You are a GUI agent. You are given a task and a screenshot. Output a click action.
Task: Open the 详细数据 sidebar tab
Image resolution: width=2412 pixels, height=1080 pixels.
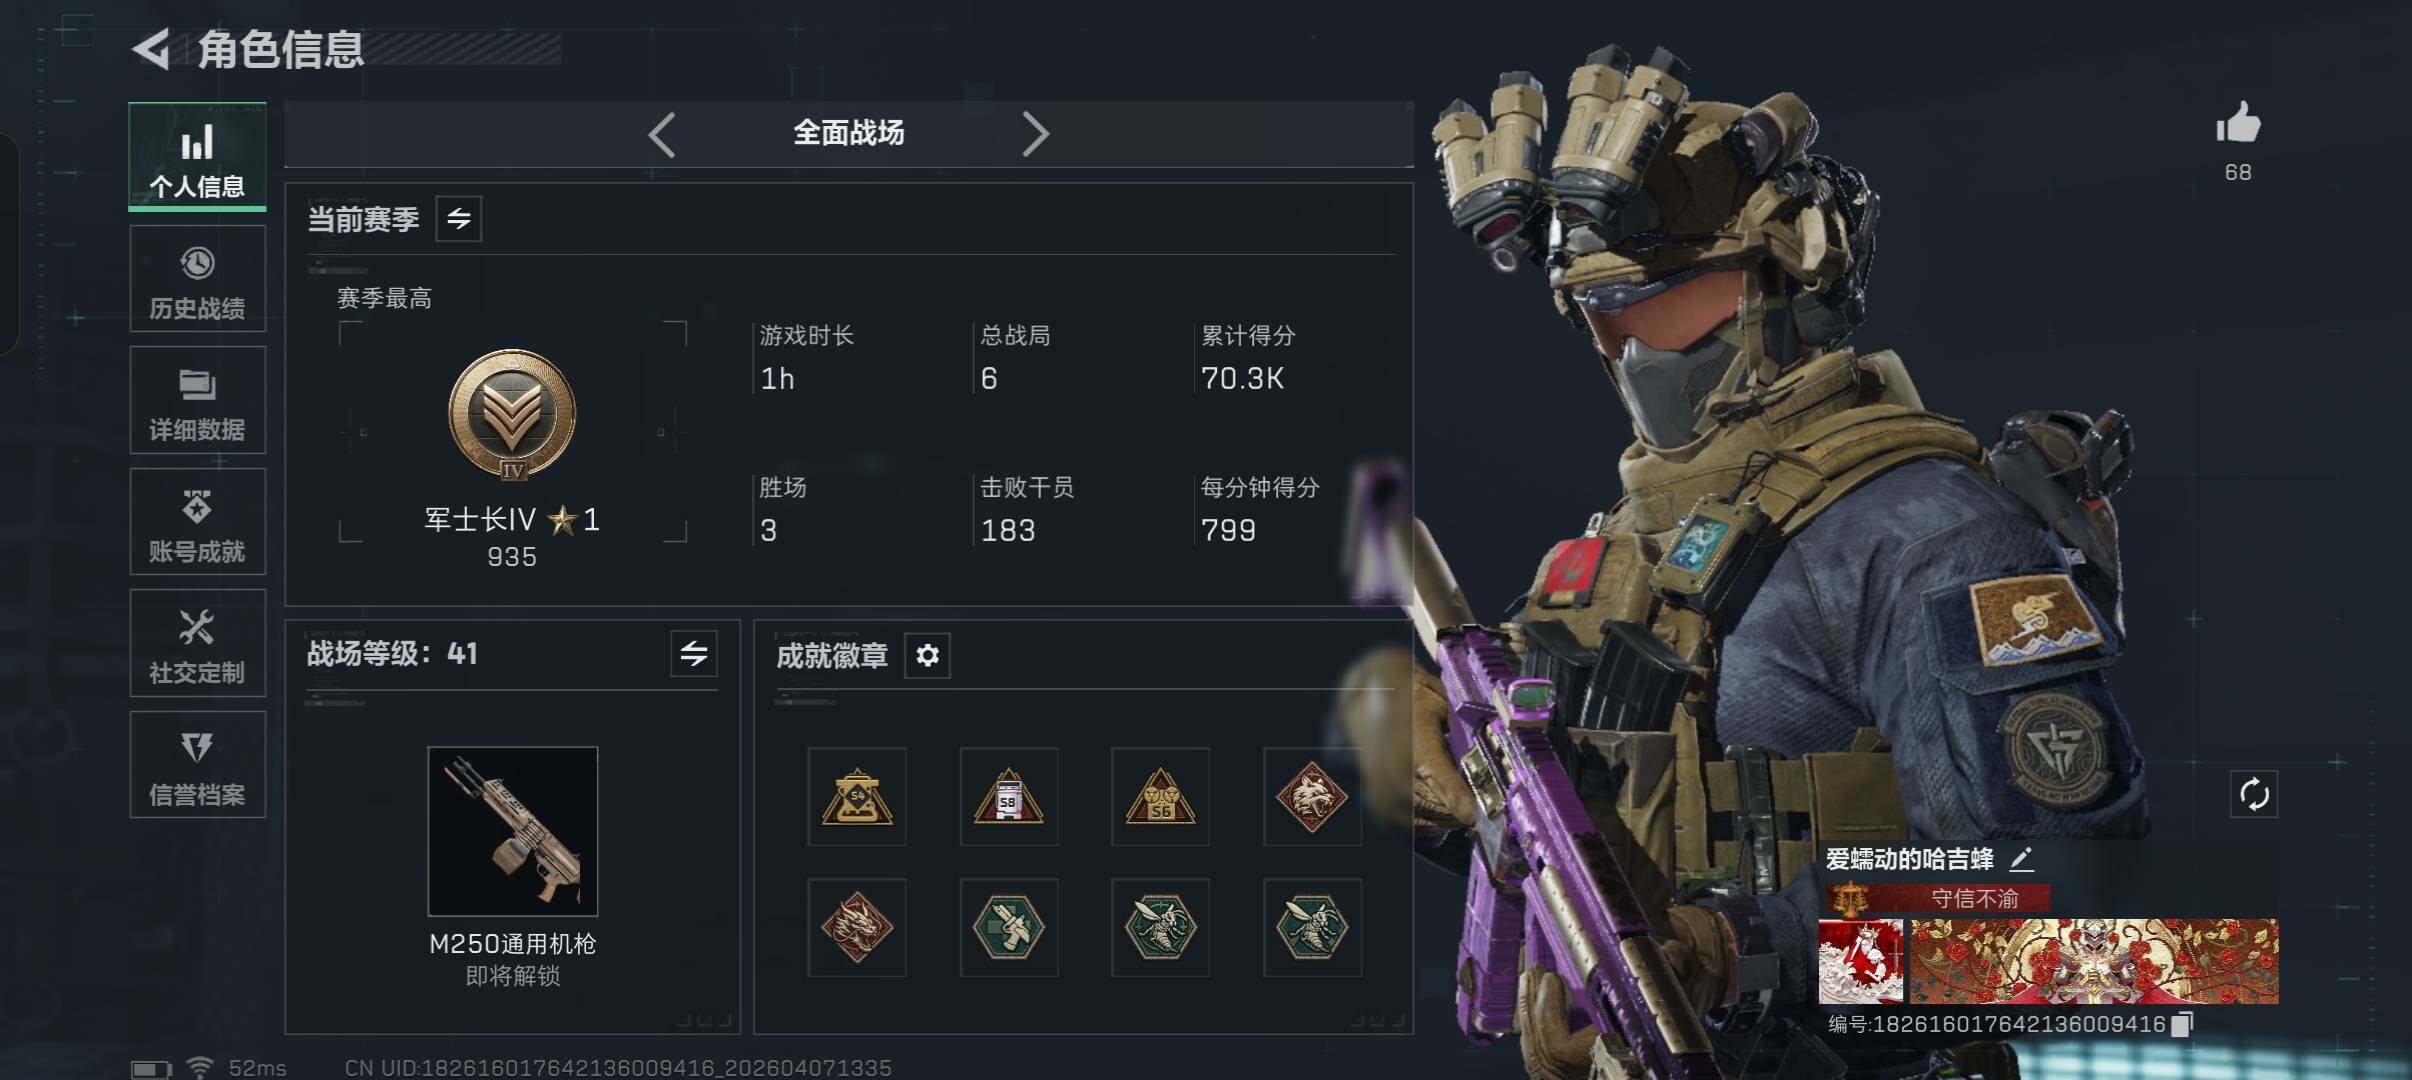tap(198, 400)
